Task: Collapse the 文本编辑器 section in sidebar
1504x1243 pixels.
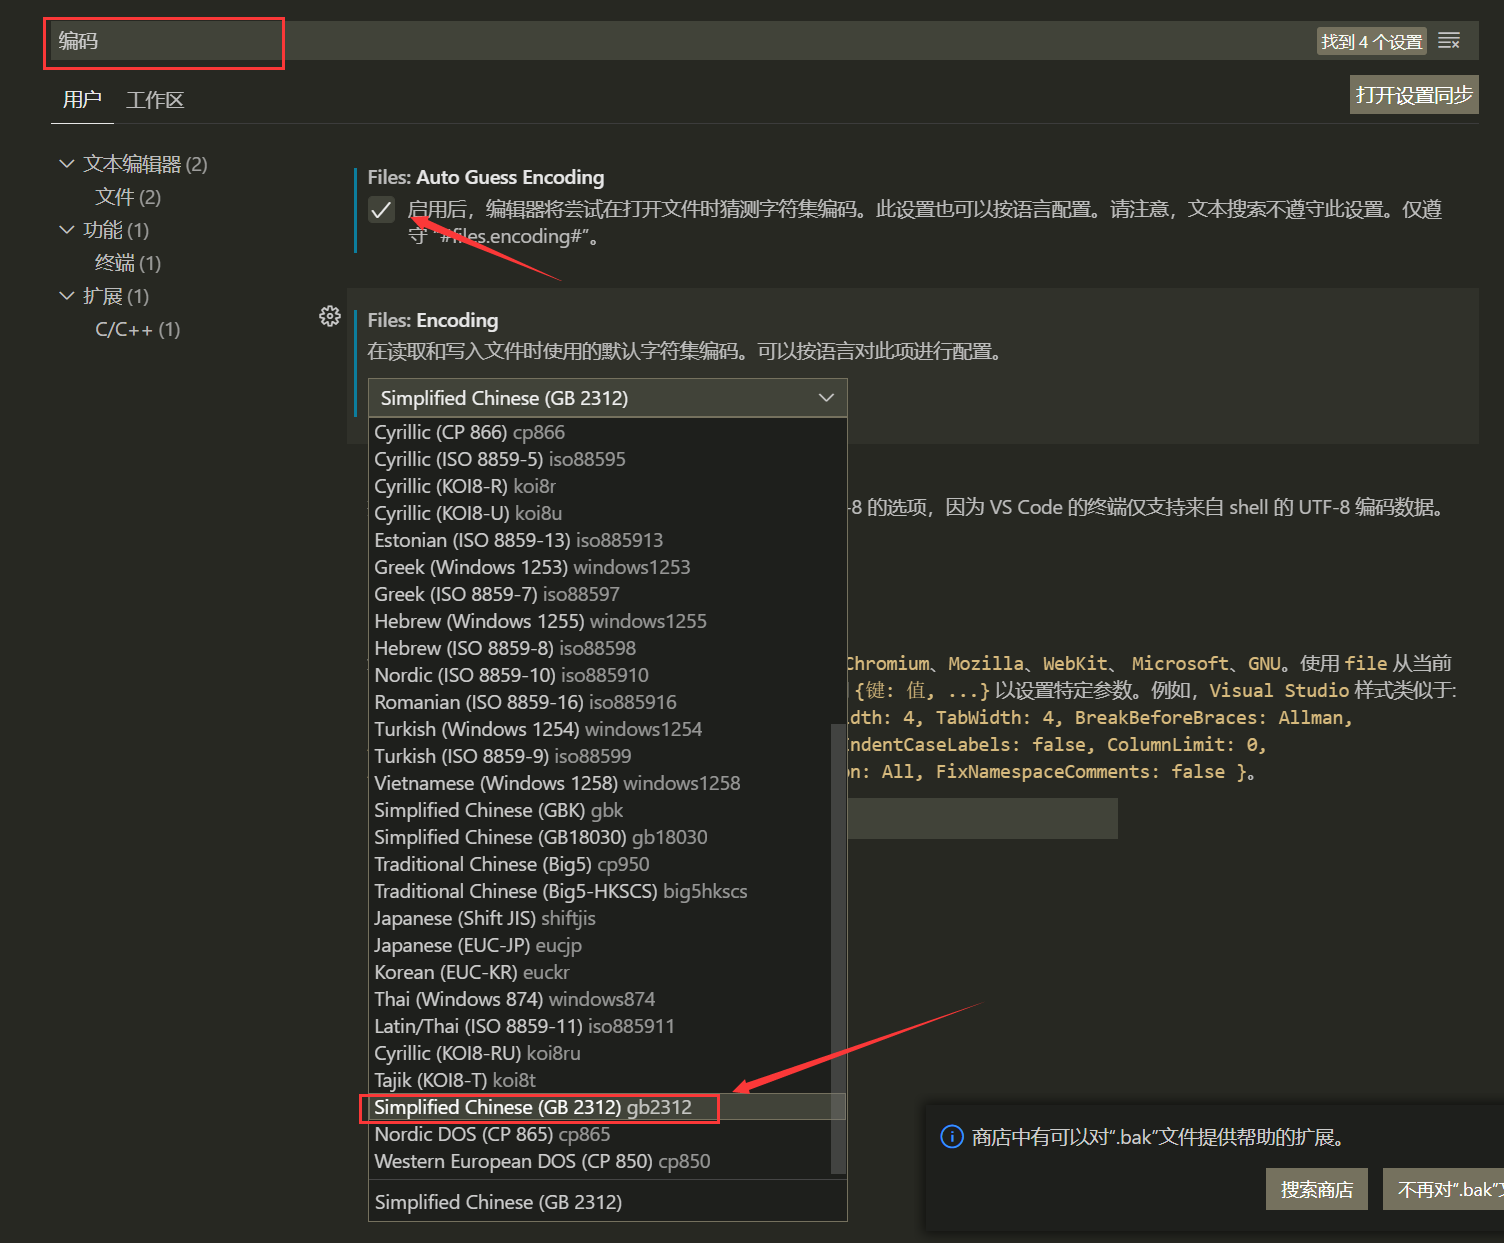Action: [66, 163]
